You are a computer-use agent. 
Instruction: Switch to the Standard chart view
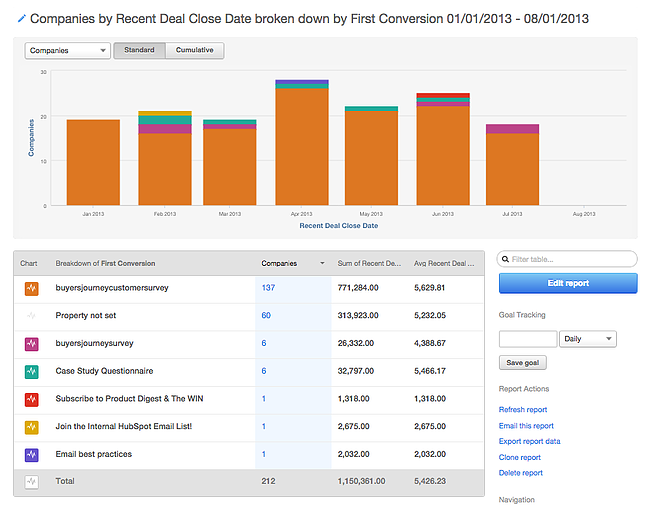(x=139, y=50)
